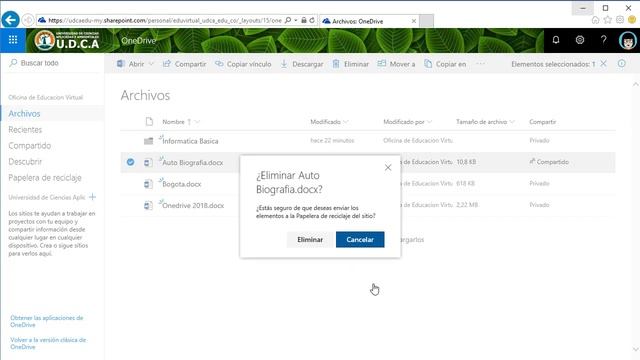Click the address bar search magnifier
640x360 pixels.
point(288,20)
